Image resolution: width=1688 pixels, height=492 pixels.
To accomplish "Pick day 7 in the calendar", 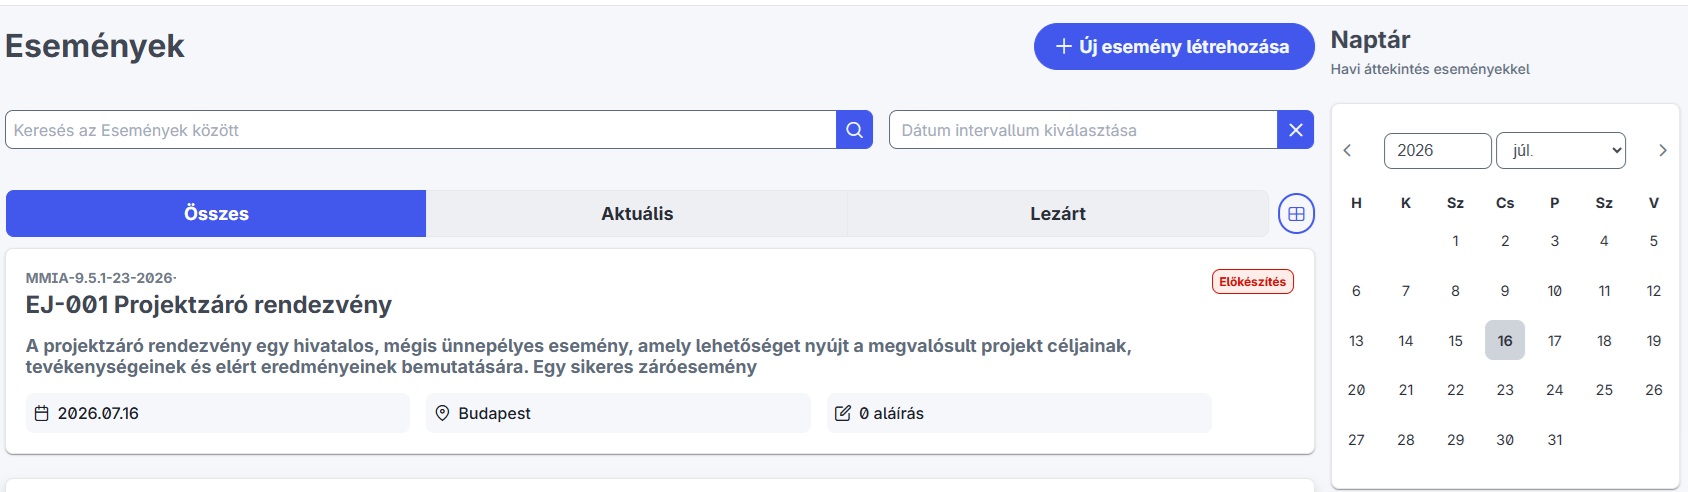I will tap(1406, 291).
